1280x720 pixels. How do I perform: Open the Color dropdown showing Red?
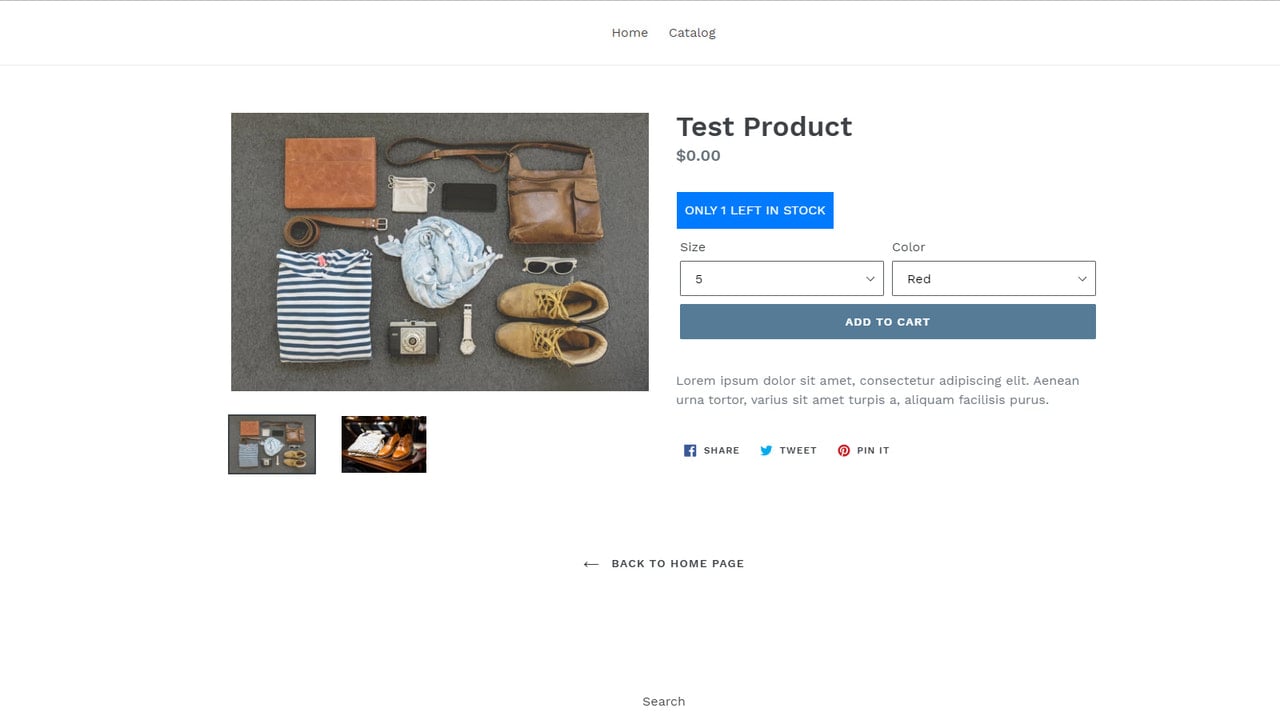pos(994,279)
